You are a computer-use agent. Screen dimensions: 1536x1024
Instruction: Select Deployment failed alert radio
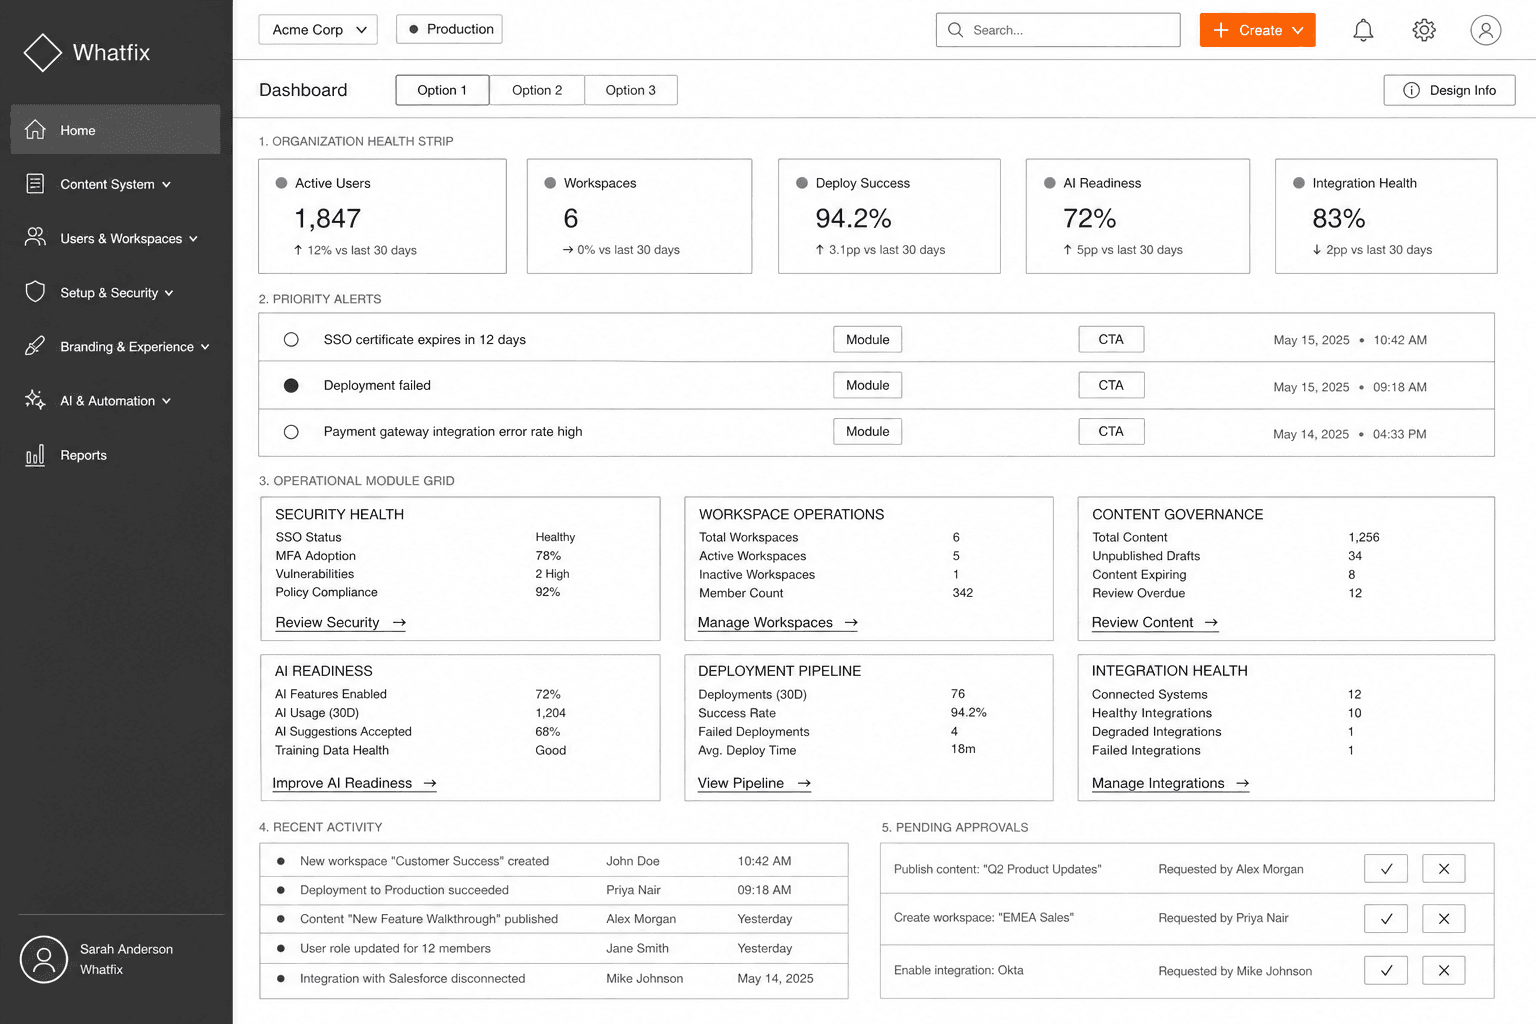point(291,385)
